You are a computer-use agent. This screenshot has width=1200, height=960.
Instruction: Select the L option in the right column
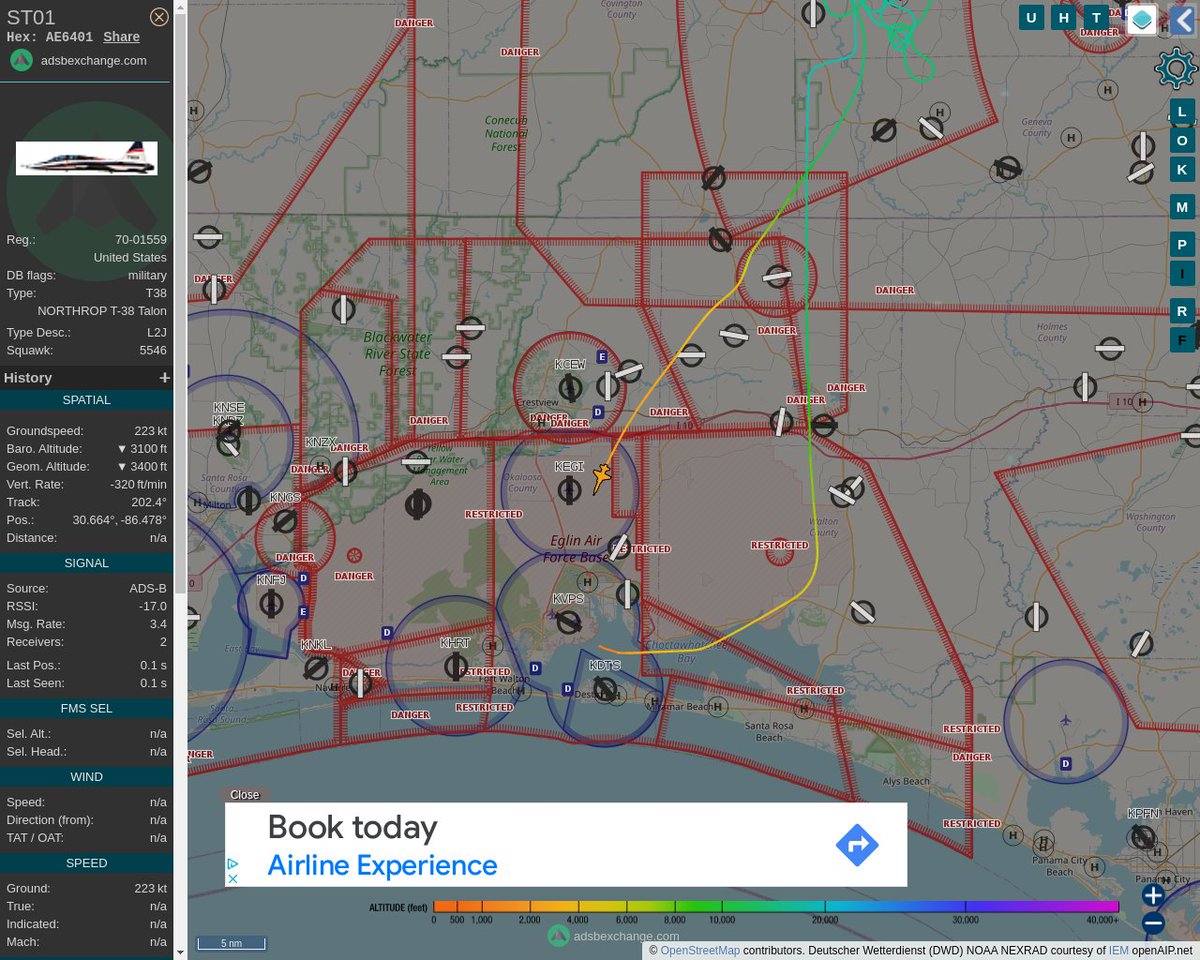(x=1182, y=112)
